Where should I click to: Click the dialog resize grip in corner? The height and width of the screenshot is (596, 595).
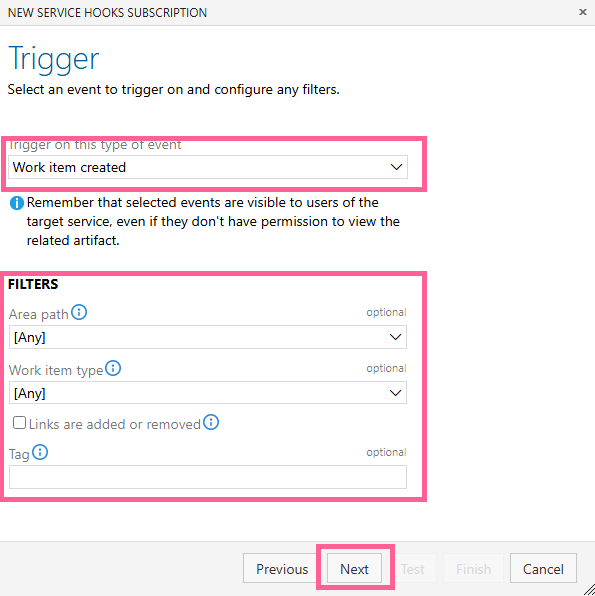pos(589,590)
